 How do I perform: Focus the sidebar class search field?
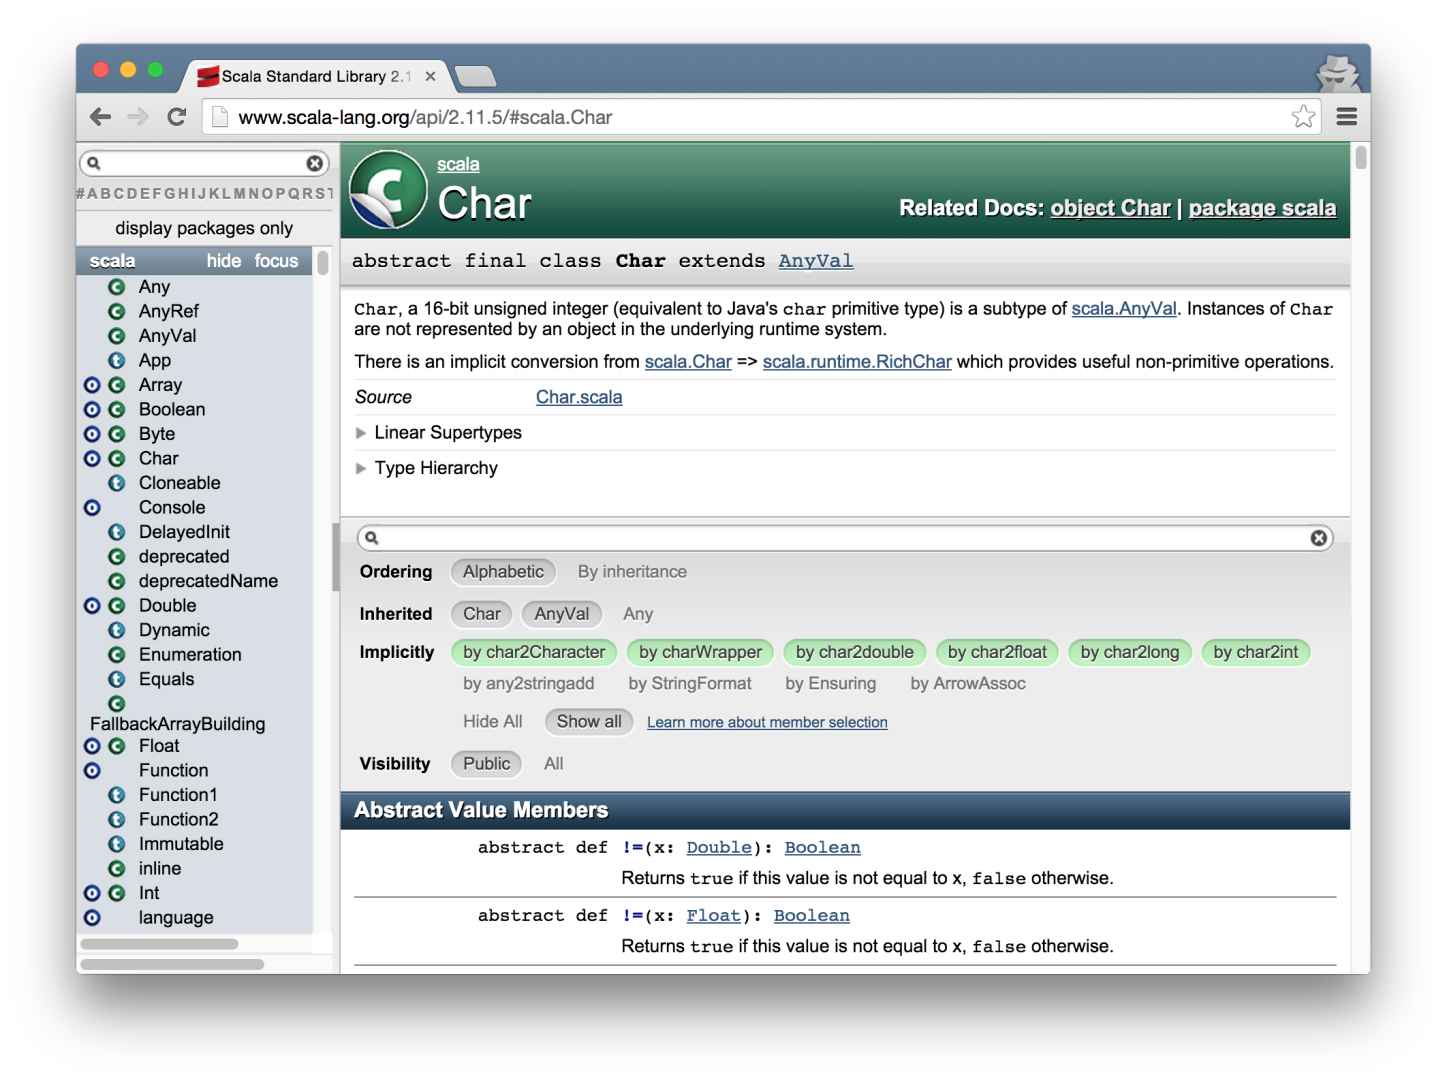pyautogui.click(x=203, y=163)
